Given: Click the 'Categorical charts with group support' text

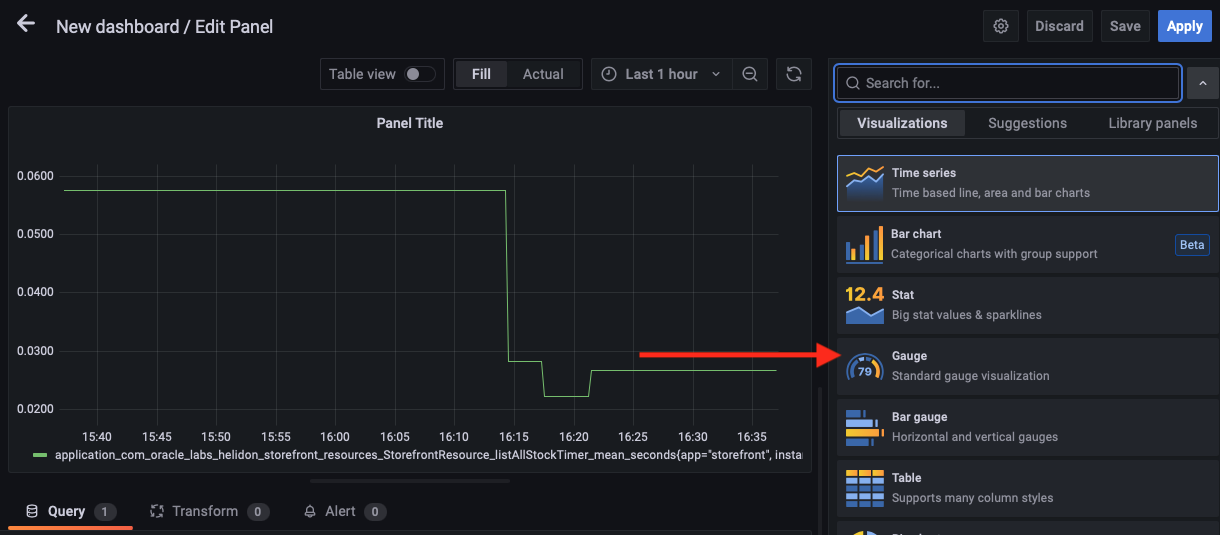Looking at the screenshot, I should [994, 254].
